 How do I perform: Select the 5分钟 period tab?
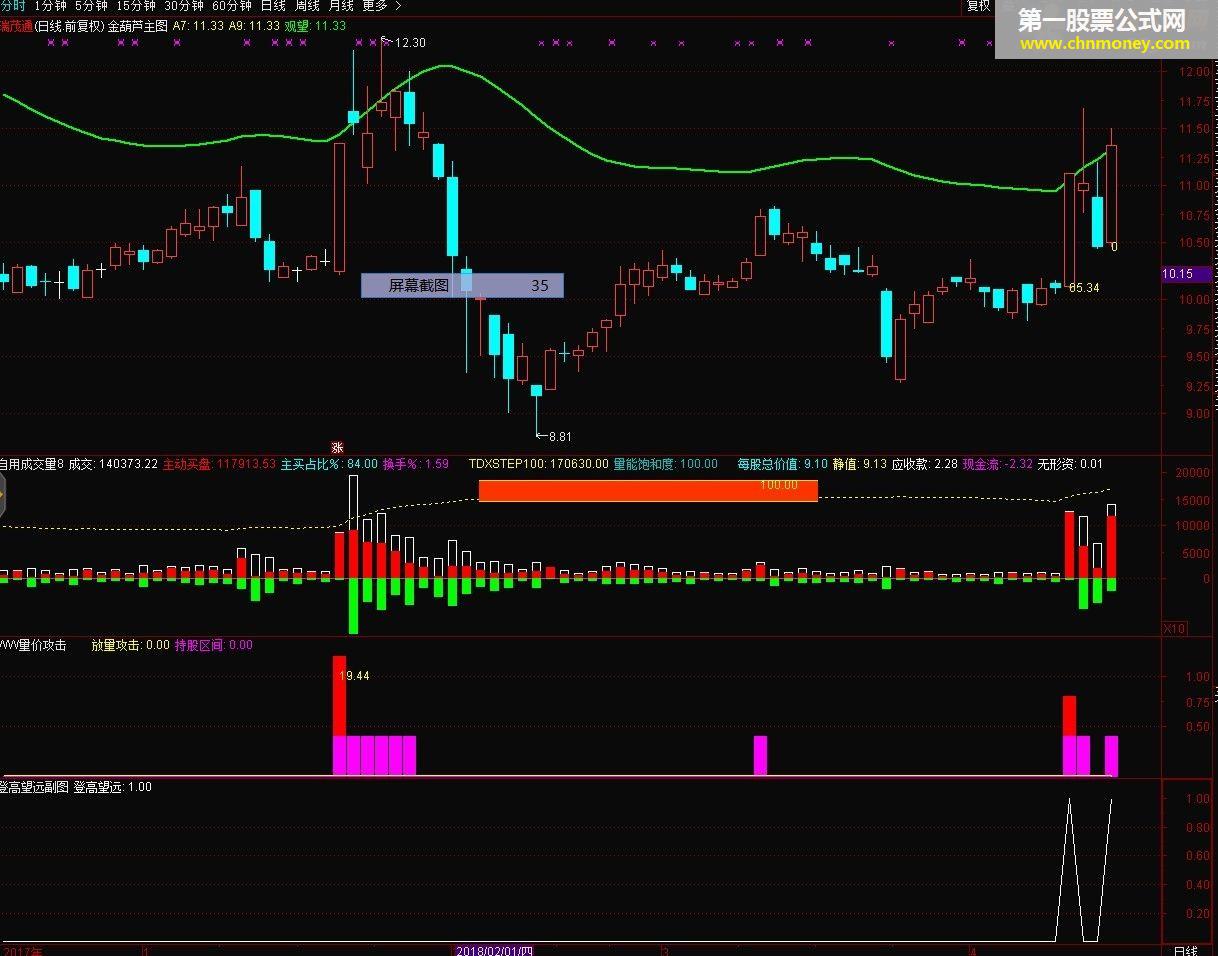[91, 6]
